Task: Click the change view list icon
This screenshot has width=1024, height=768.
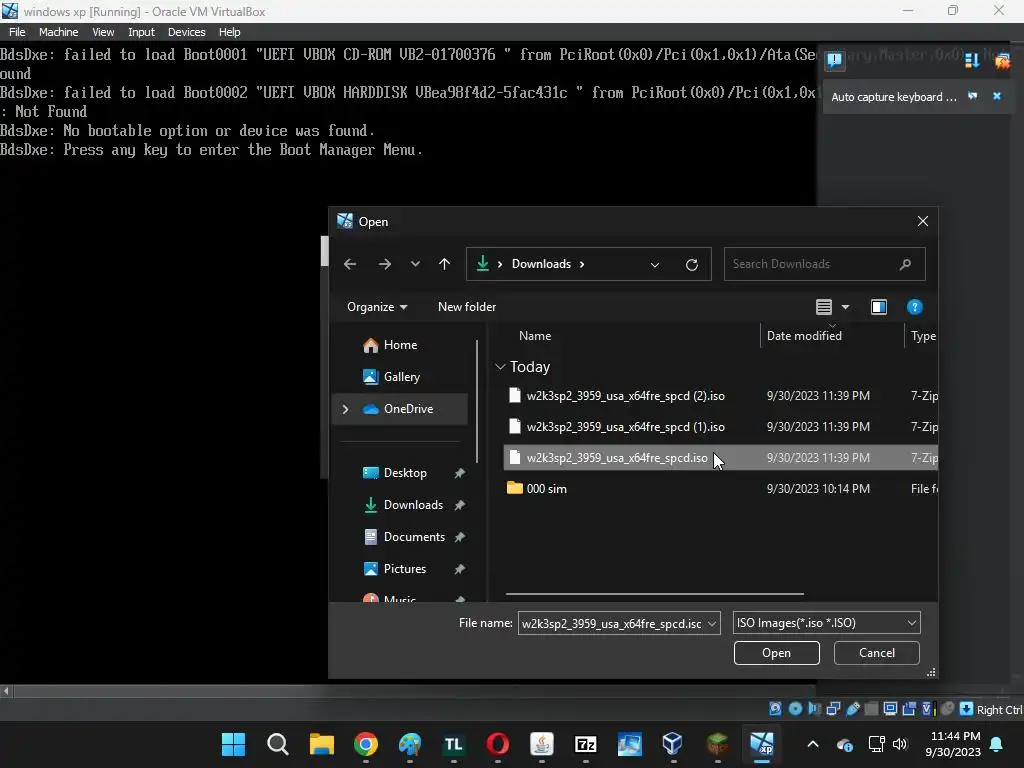Action: pos(824,307)
